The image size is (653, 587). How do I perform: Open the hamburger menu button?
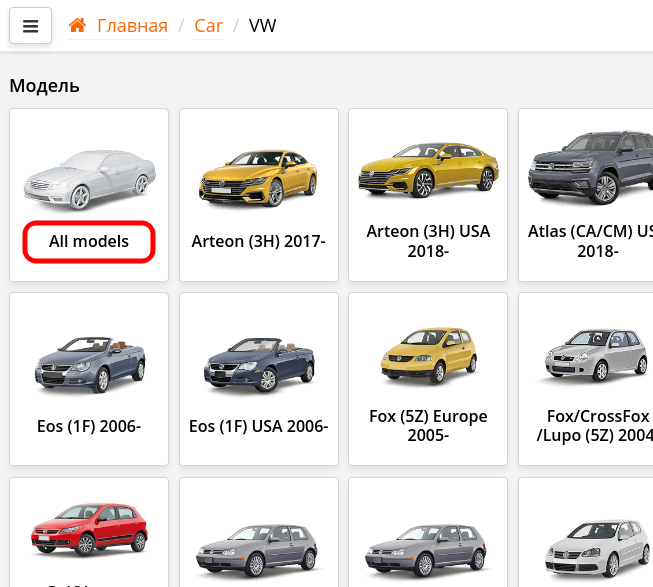pyautogui.click(x=30, y=25)
